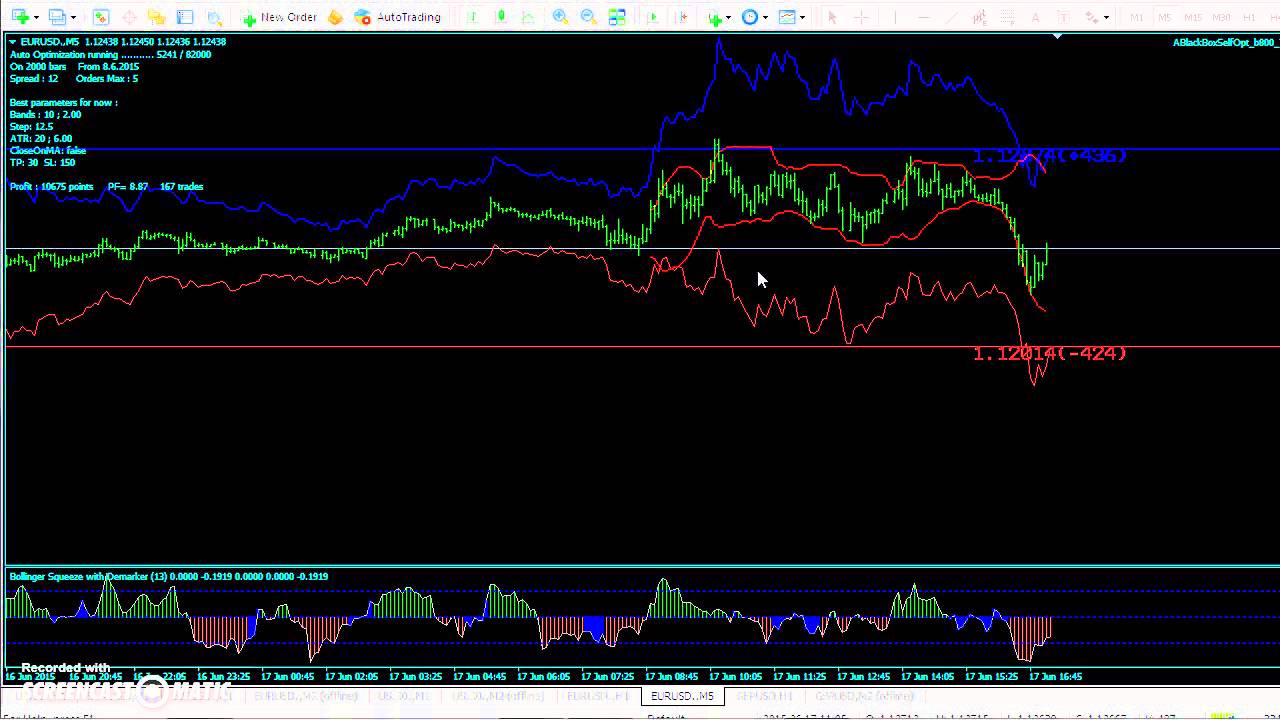The width and height of the screenshot is (1280, 720).
Task: Click the blue 1.12 price level label
Action: coord(1050,156)
